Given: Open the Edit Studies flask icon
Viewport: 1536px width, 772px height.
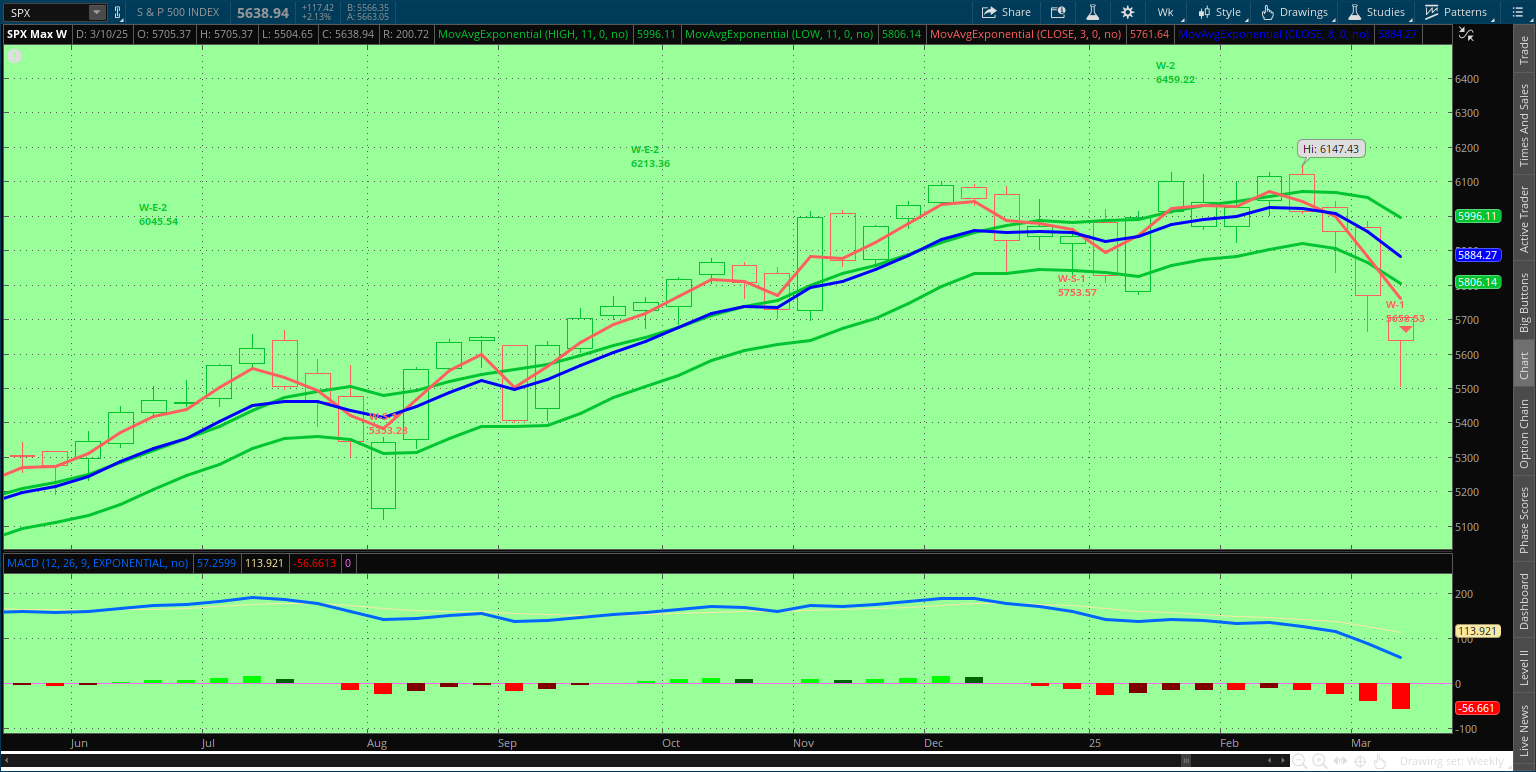Looking at the screenshot, I should (1093, 12).
